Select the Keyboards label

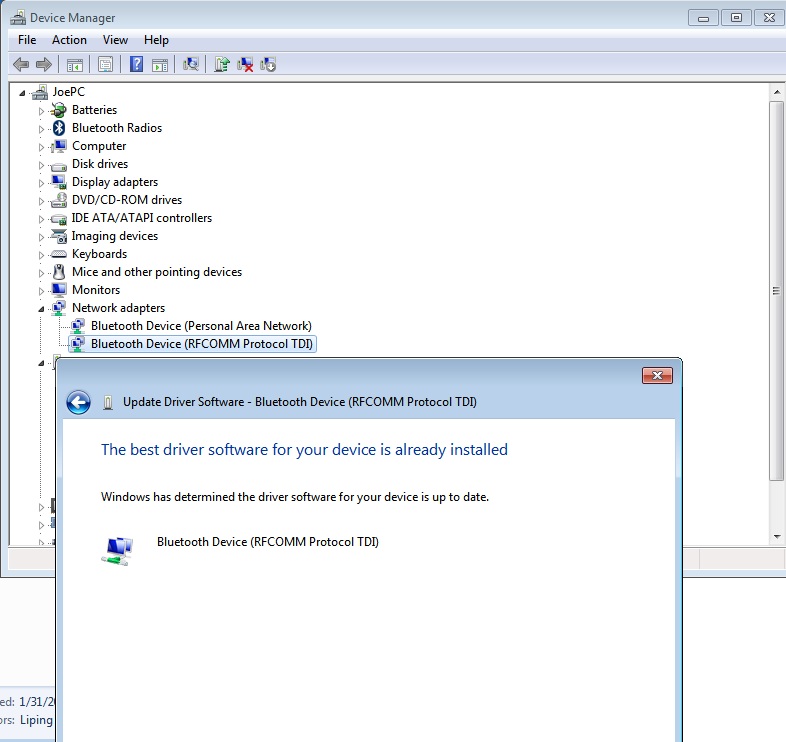click(99, 254)
